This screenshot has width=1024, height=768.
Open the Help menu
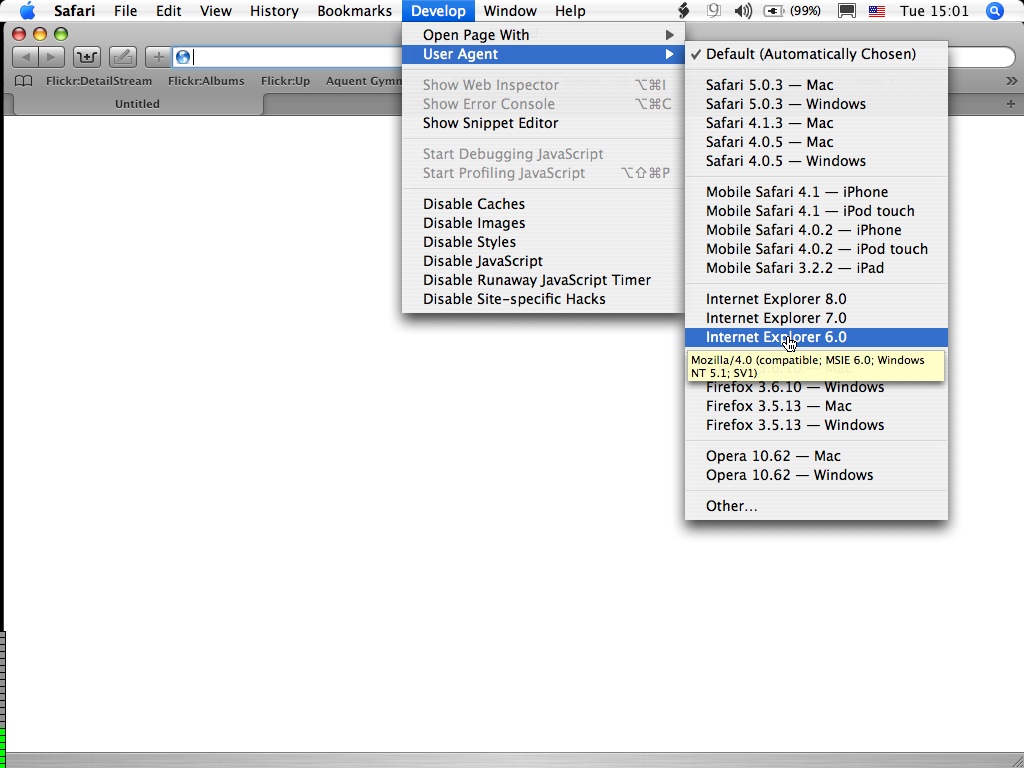(x=570, y=10)
